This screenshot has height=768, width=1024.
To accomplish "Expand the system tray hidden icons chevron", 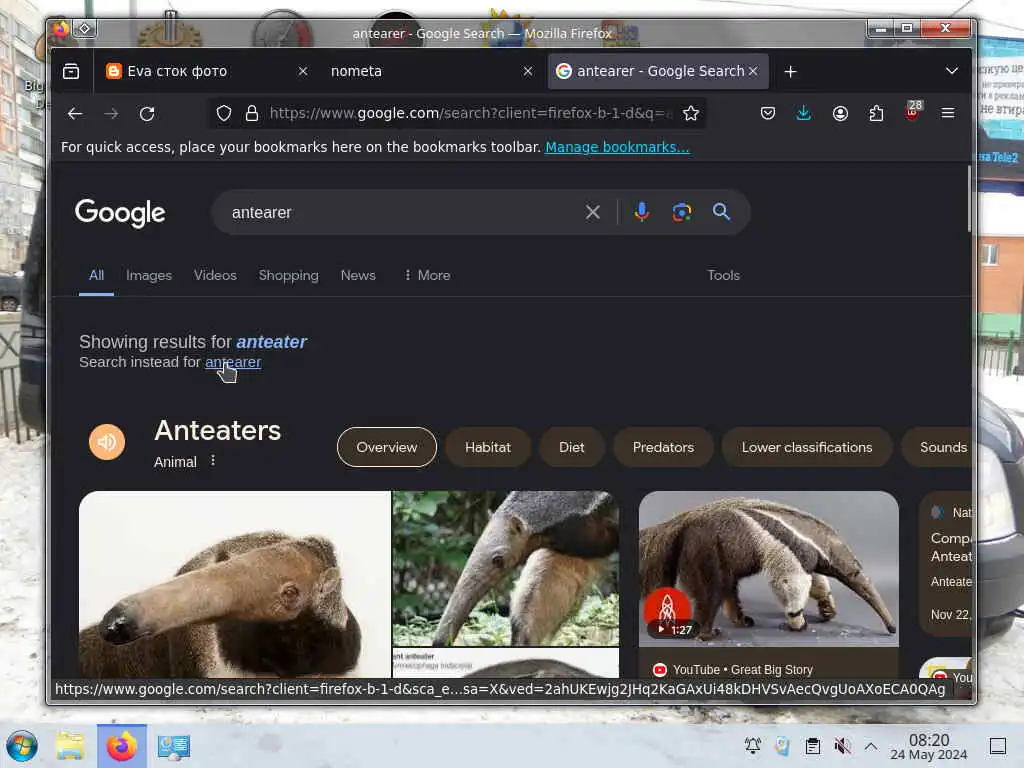I will (871, 746).
